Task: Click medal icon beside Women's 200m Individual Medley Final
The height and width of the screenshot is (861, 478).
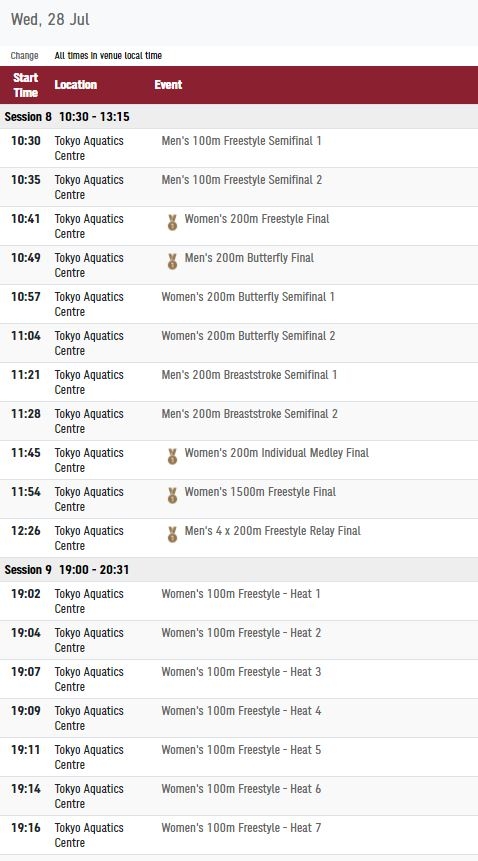Action: point(172,456)
